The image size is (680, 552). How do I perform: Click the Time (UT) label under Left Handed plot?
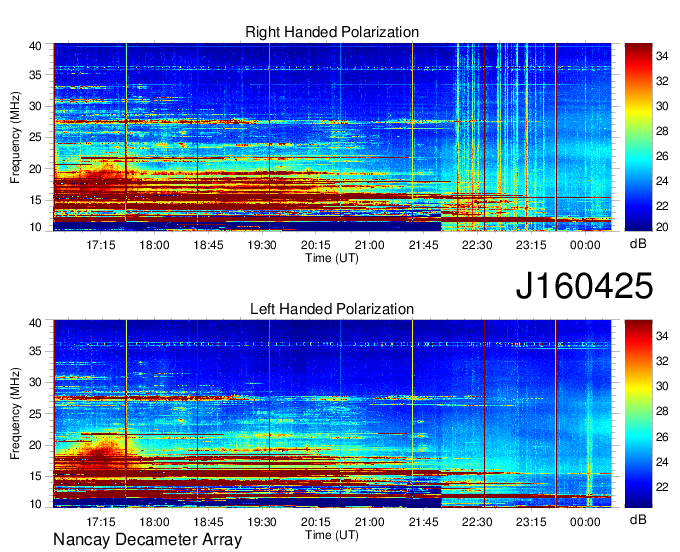pos(332,535)
